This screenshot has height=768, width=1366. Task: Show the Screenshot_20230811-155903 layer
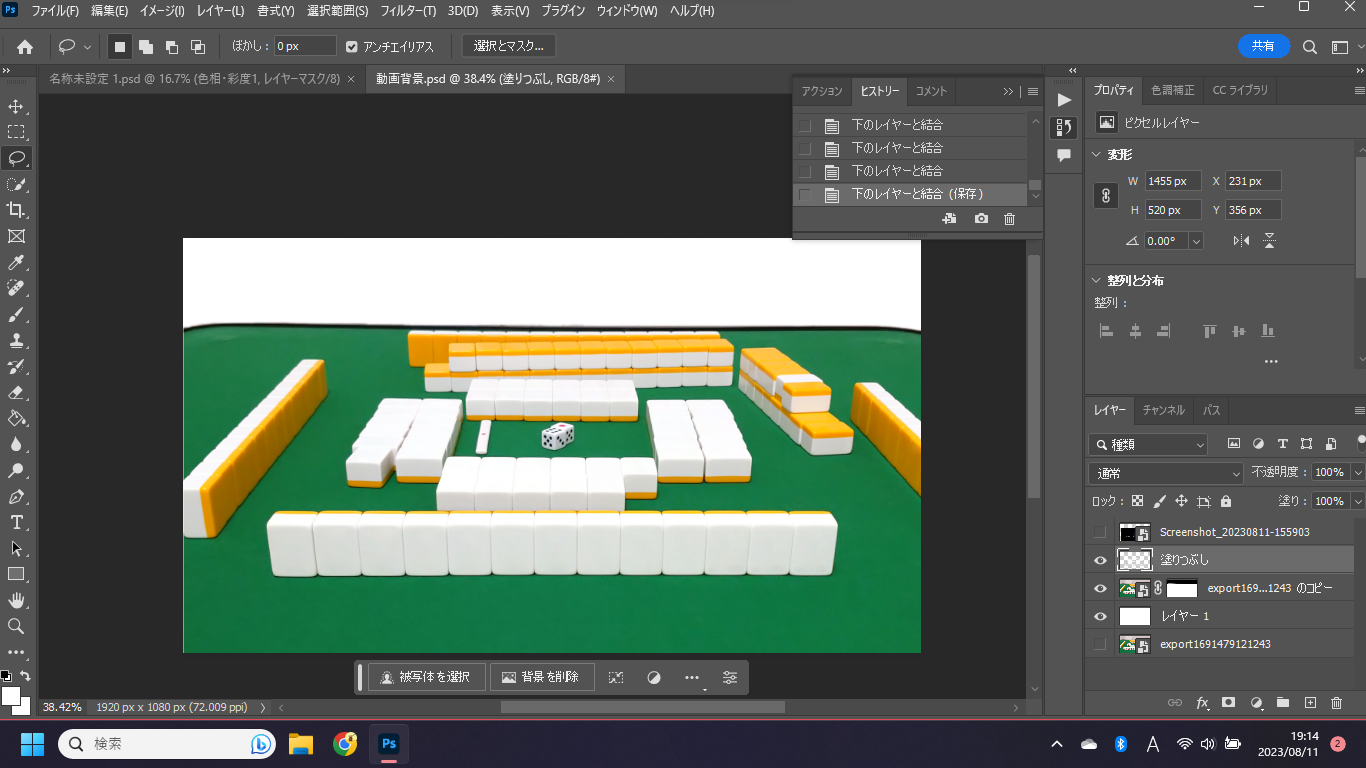point(1100,532)
